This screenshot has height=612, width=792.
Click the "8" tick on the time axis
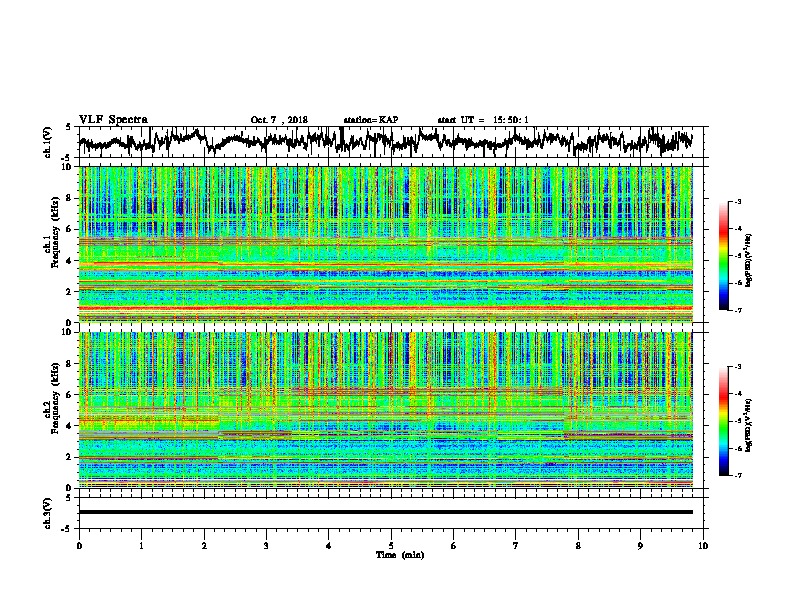coord(578,546)
